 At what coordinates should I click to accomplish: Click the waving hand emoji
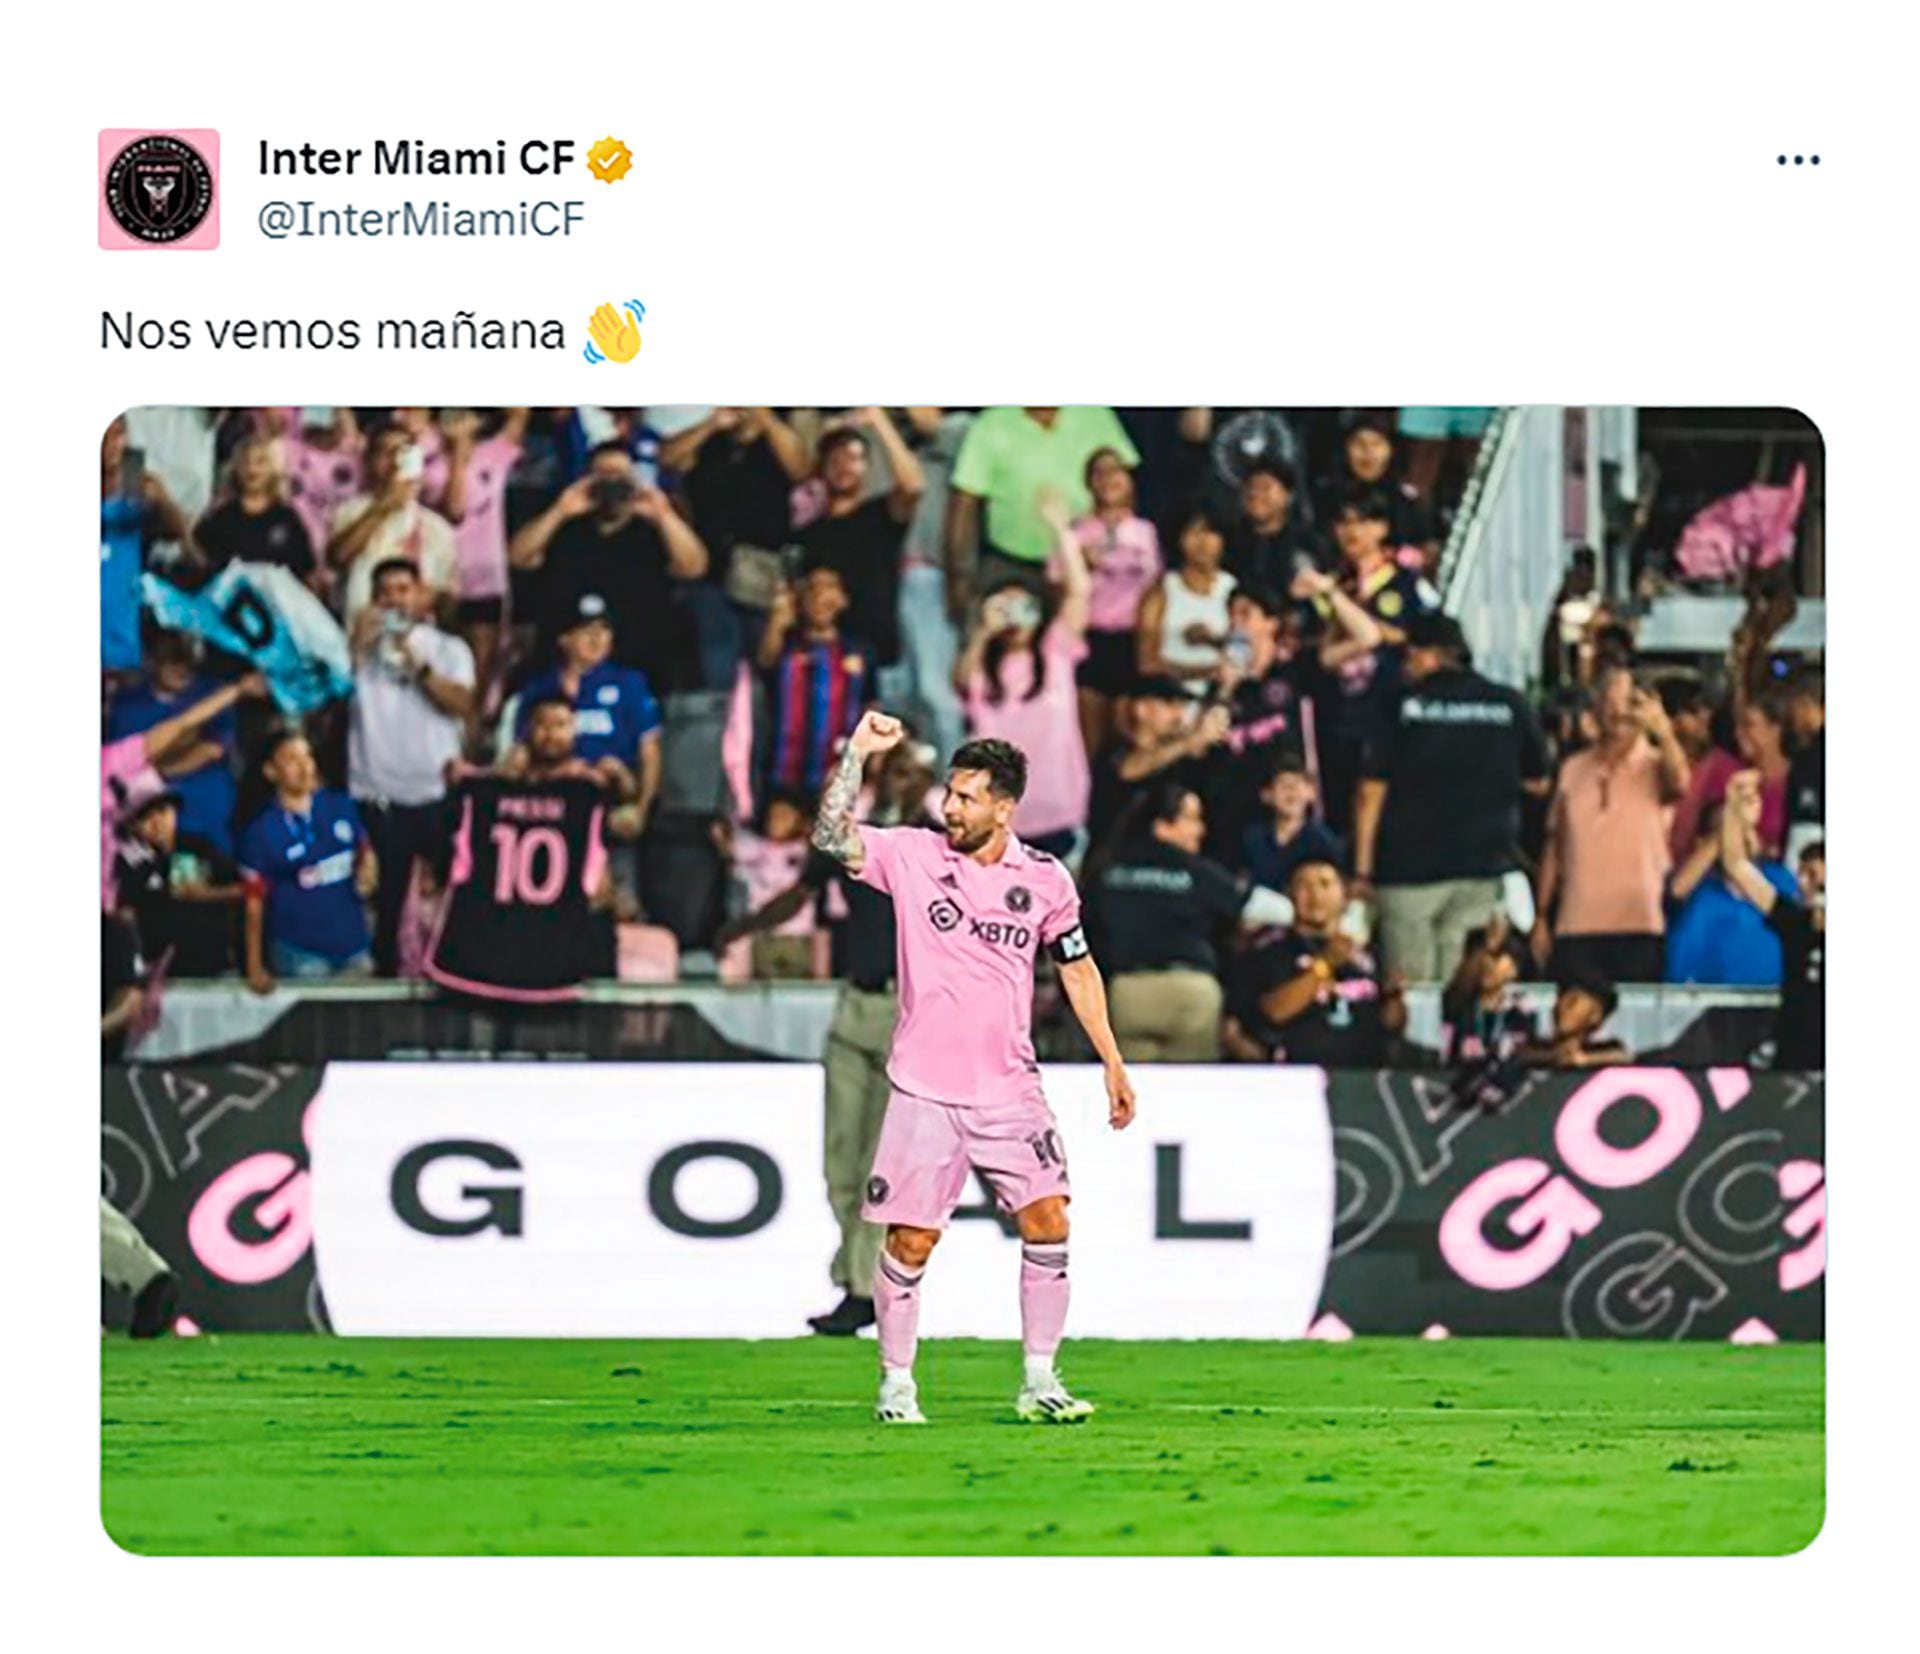(614, 332)
